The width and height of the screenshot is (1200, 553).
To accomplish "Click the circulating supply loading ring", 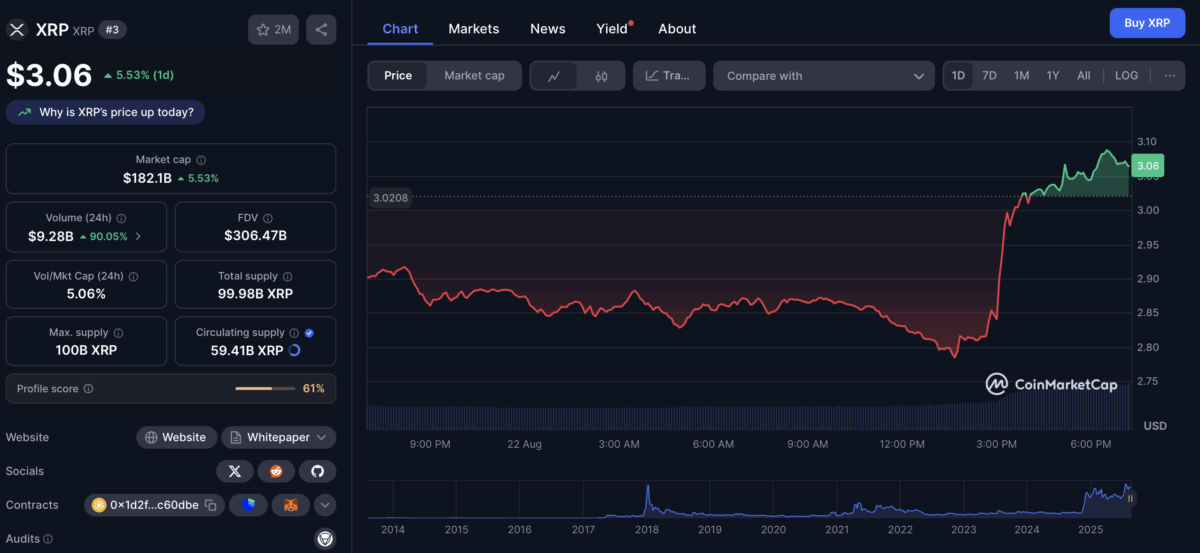I will [294, 351].
